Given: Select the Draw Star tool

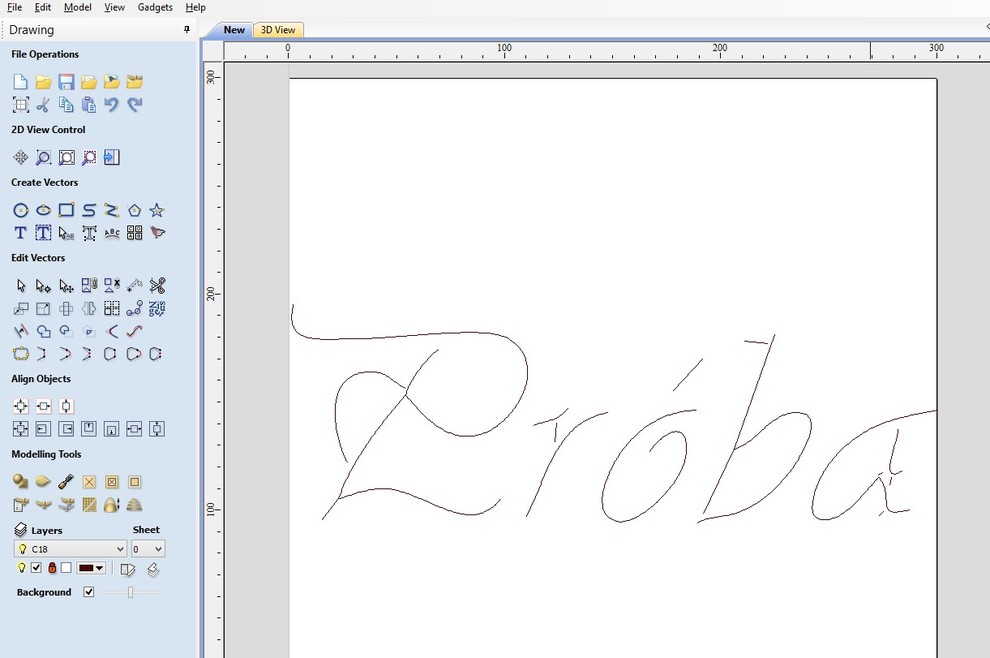Looking at the screenshot, I should (x=157, y=210).
